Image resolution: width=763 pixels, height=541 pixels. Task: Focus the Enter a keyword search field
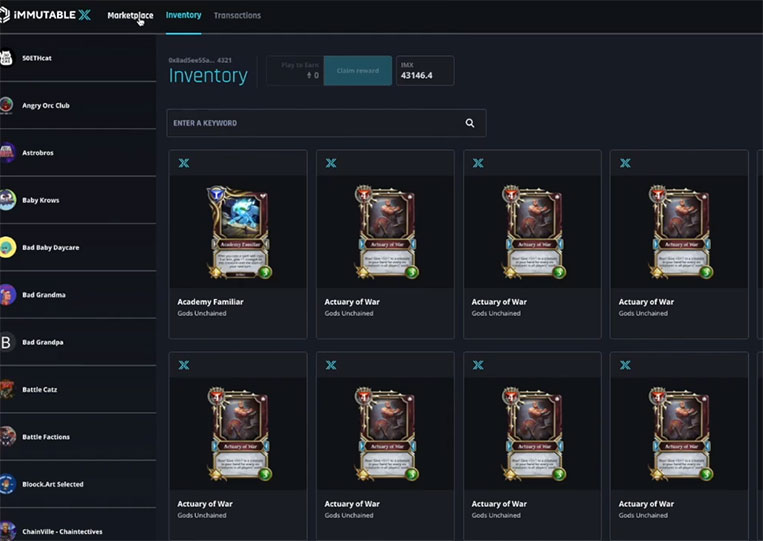(x=326, y=123)
